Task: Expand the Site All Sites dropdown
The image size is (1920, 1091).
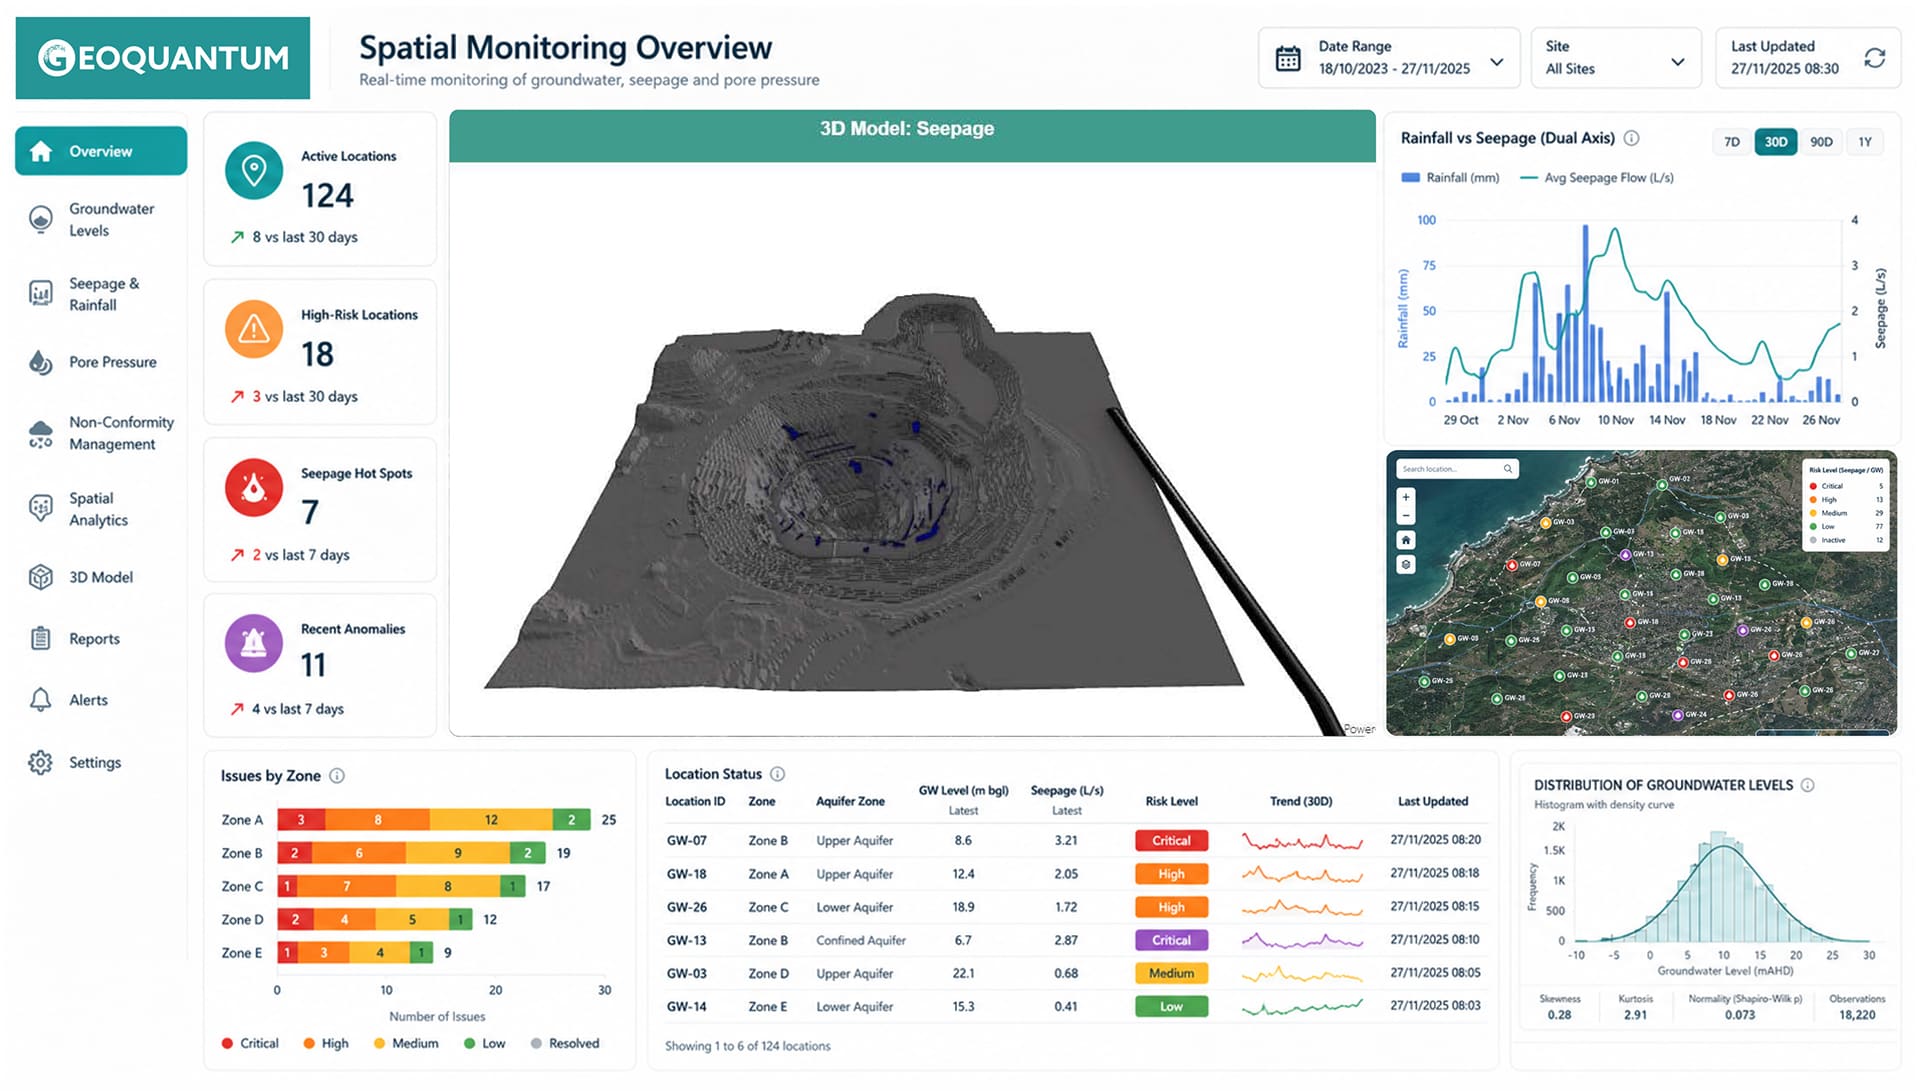Action: pos(1677,62)
